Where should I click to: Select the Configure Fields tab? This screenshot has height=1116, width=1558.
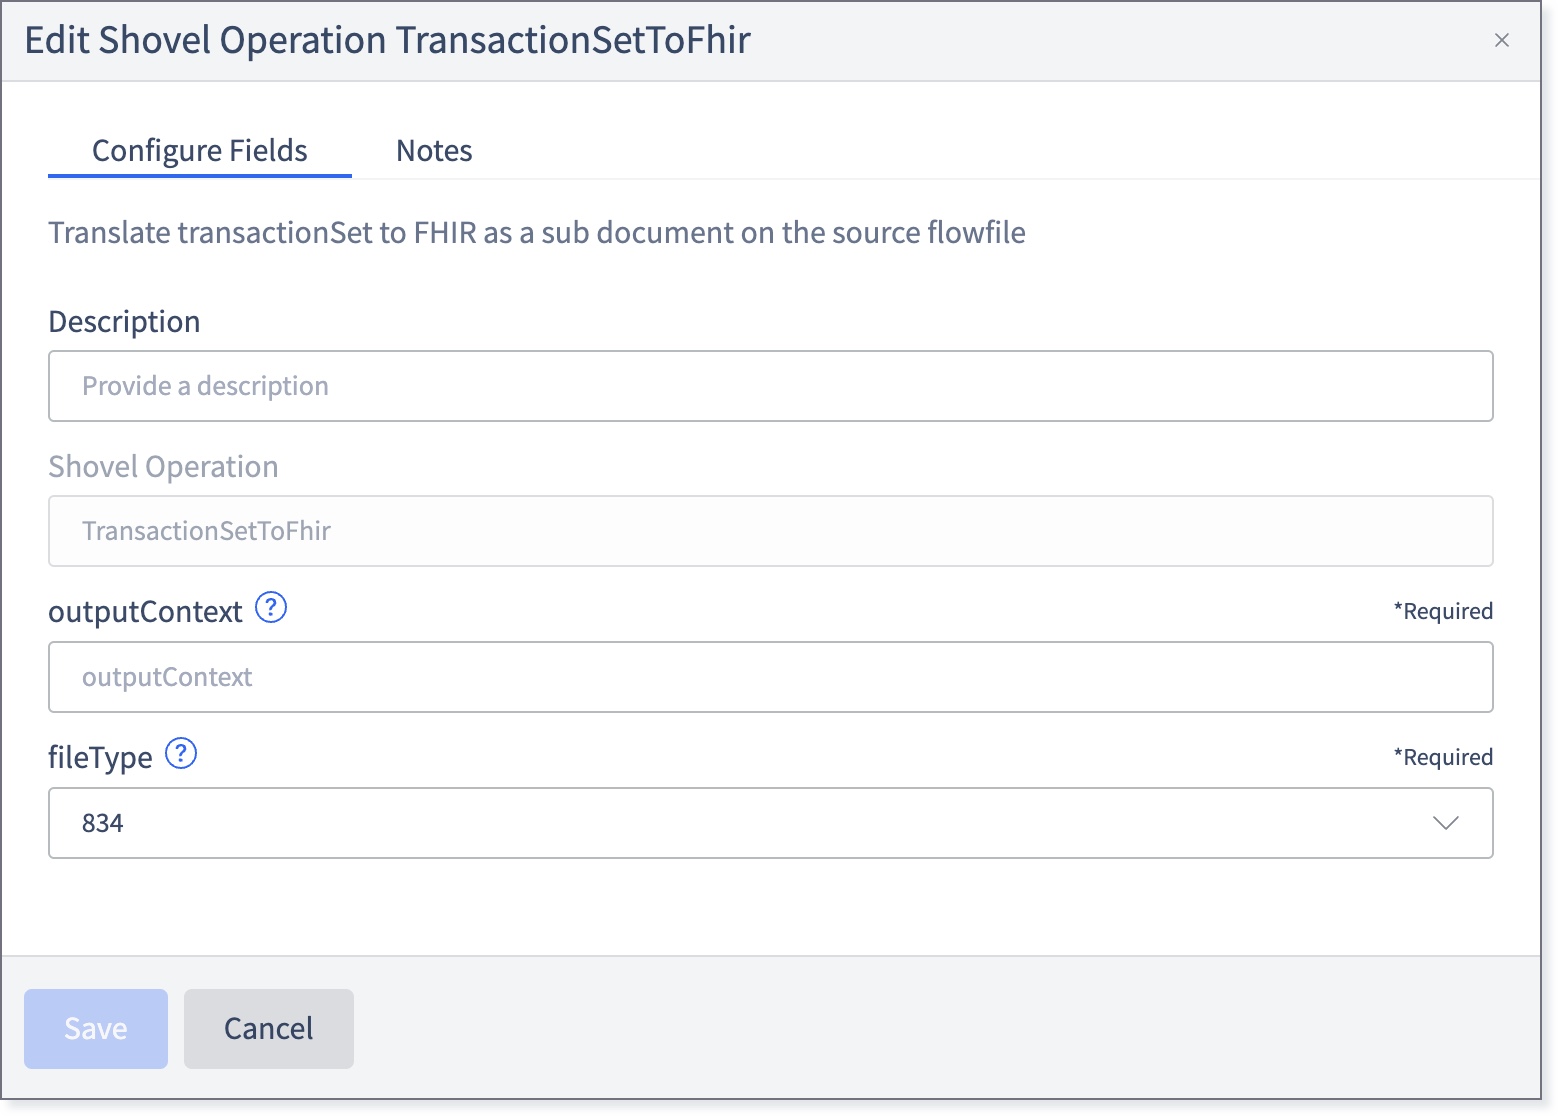click(x=199, y=150)
